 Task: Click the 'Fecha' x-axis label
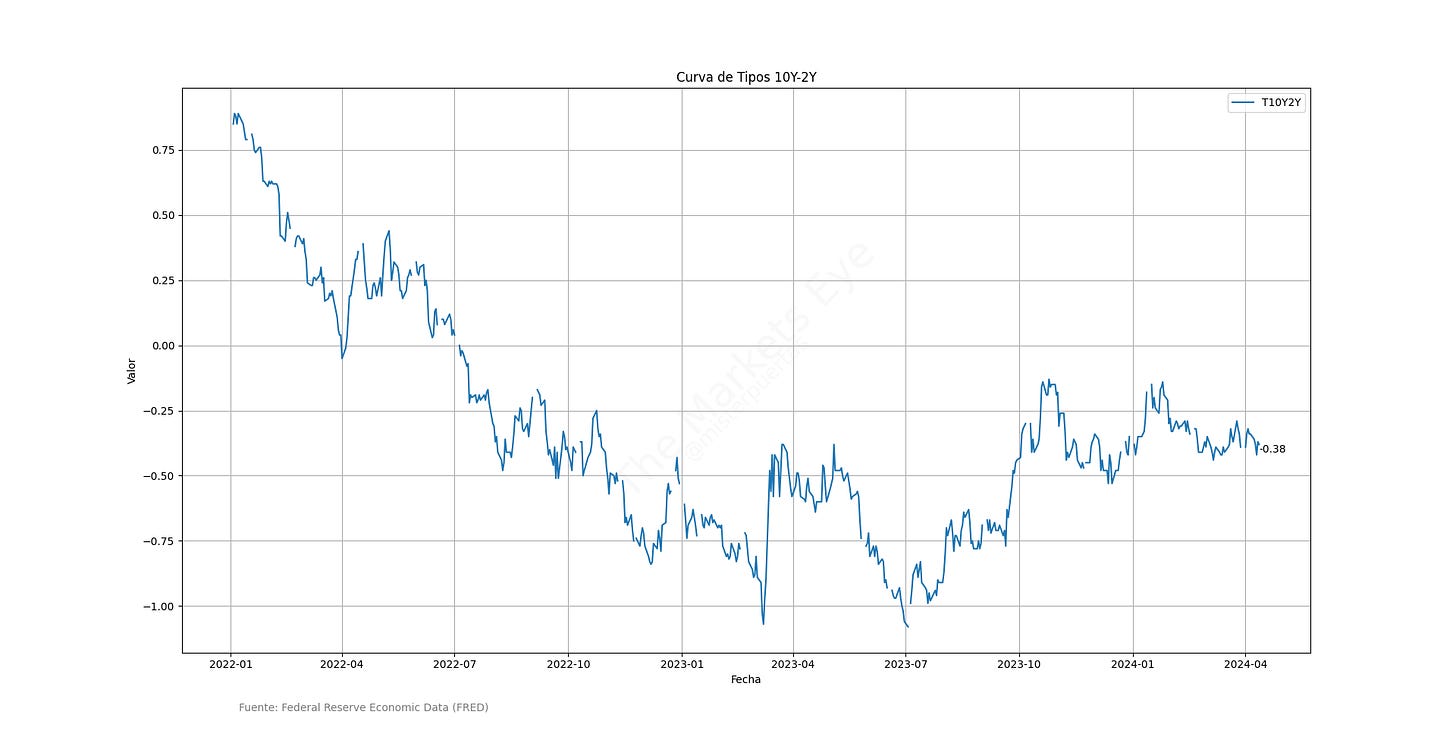[x=746, y=679]
